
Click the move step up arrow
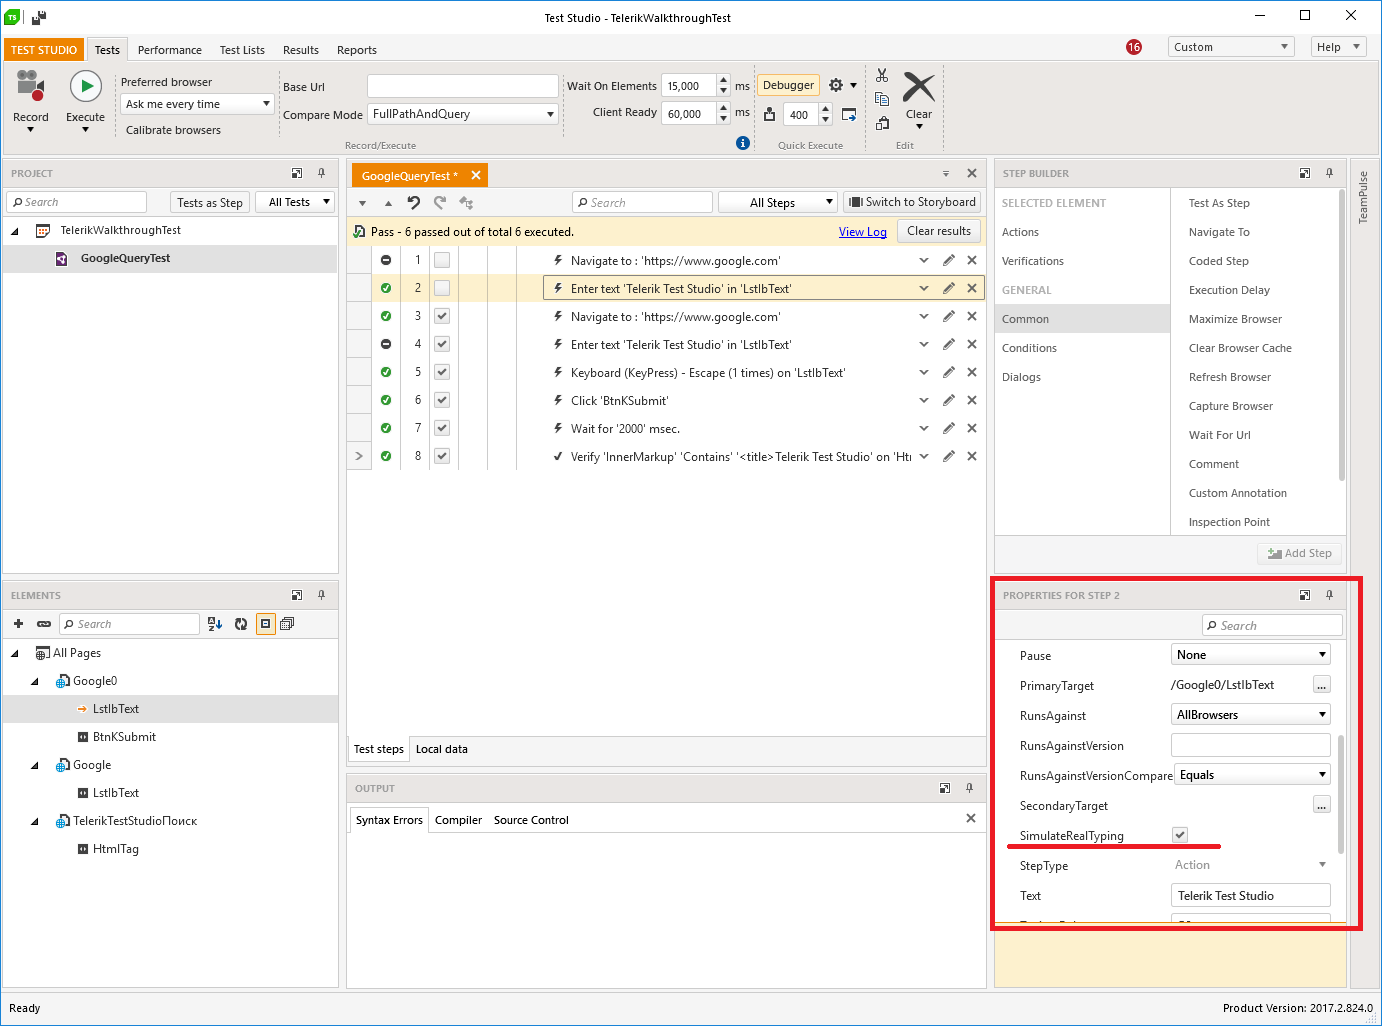(x=388, y=203)
